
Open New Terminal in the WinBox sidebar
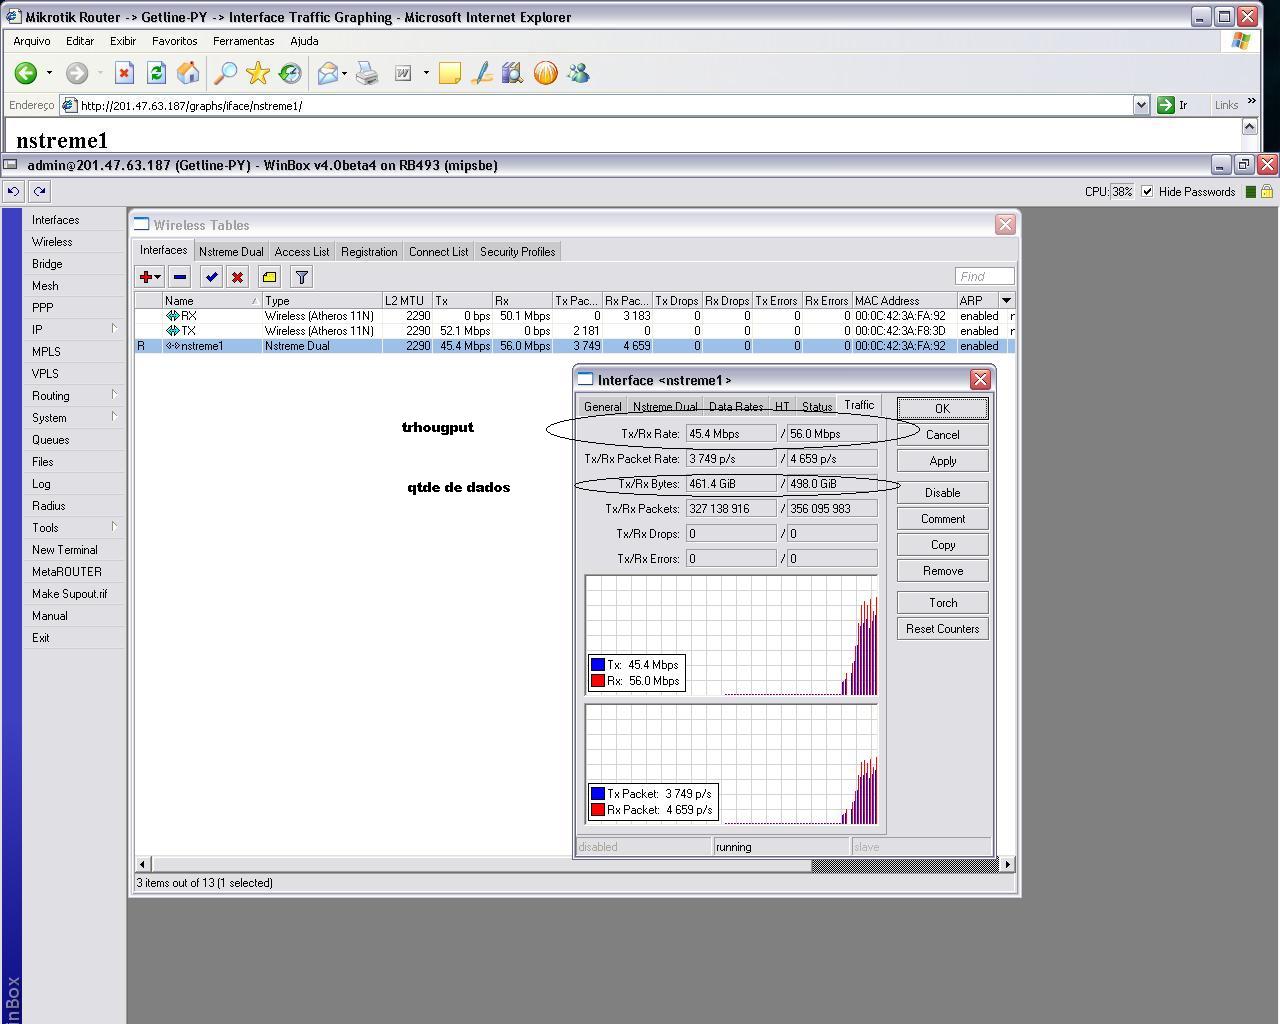(65, 550)
